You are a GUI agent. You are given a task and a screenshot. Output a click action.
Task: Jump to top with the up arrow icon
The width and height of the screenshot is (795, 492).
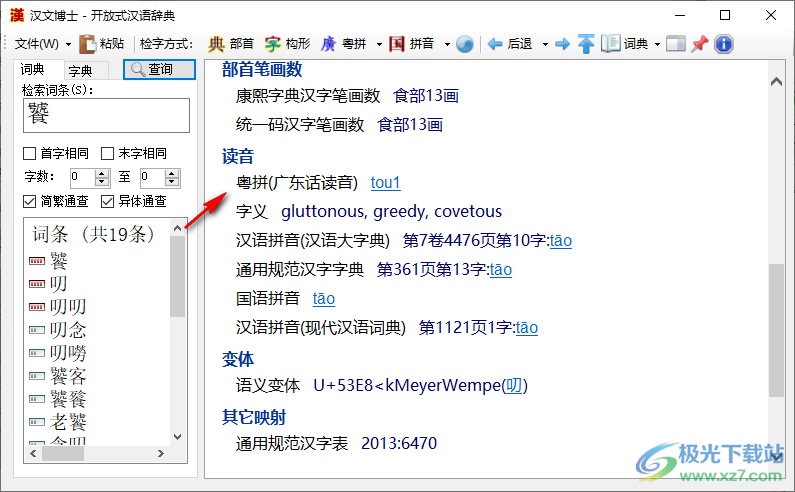[586, 44]
